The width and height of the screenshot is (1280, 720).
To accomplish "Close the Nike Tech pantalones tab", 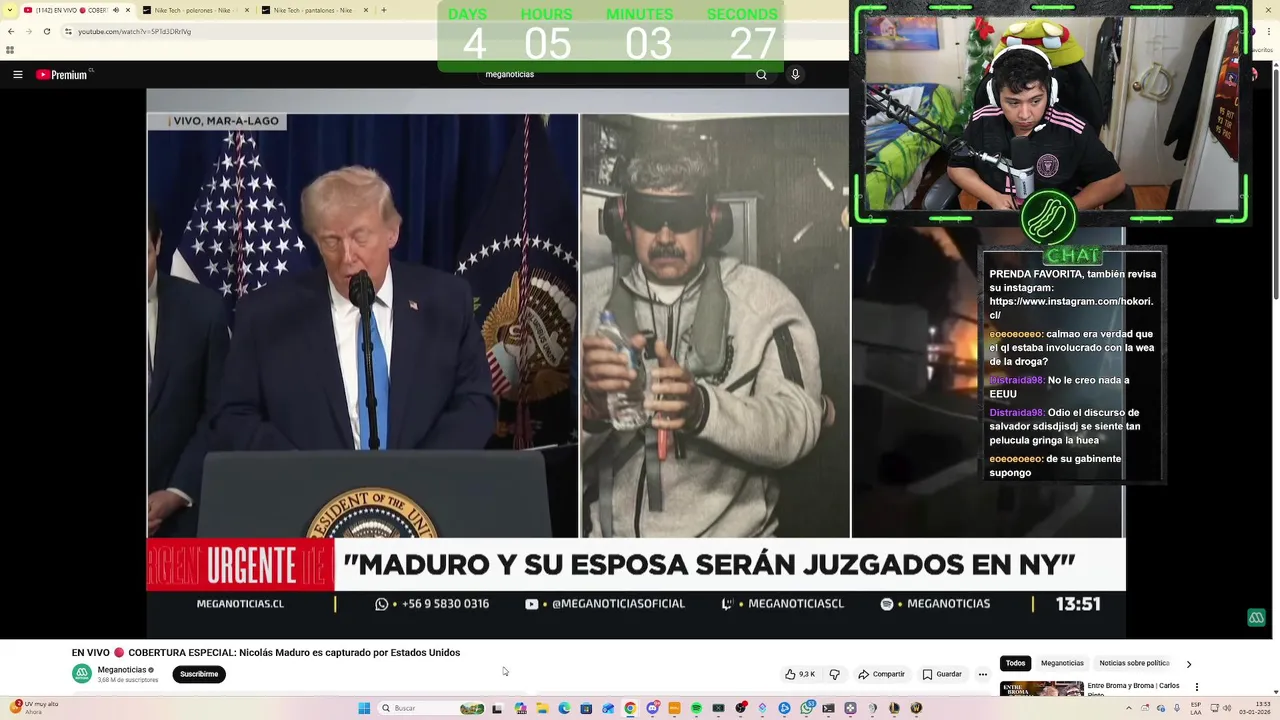I will tap(366, 10).
